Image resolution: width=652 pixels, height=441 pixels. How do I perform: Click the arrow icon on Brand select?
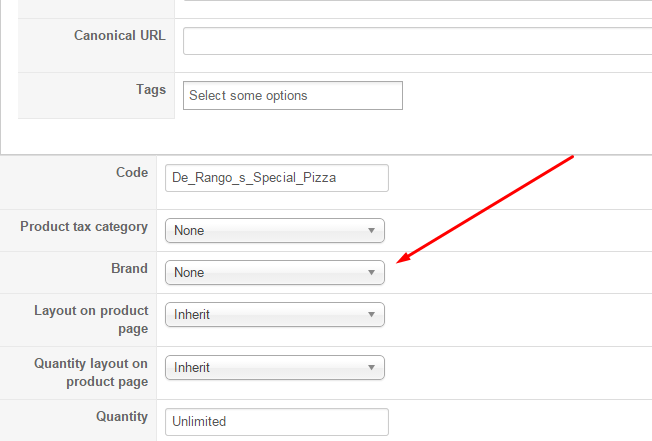point(371,272)
